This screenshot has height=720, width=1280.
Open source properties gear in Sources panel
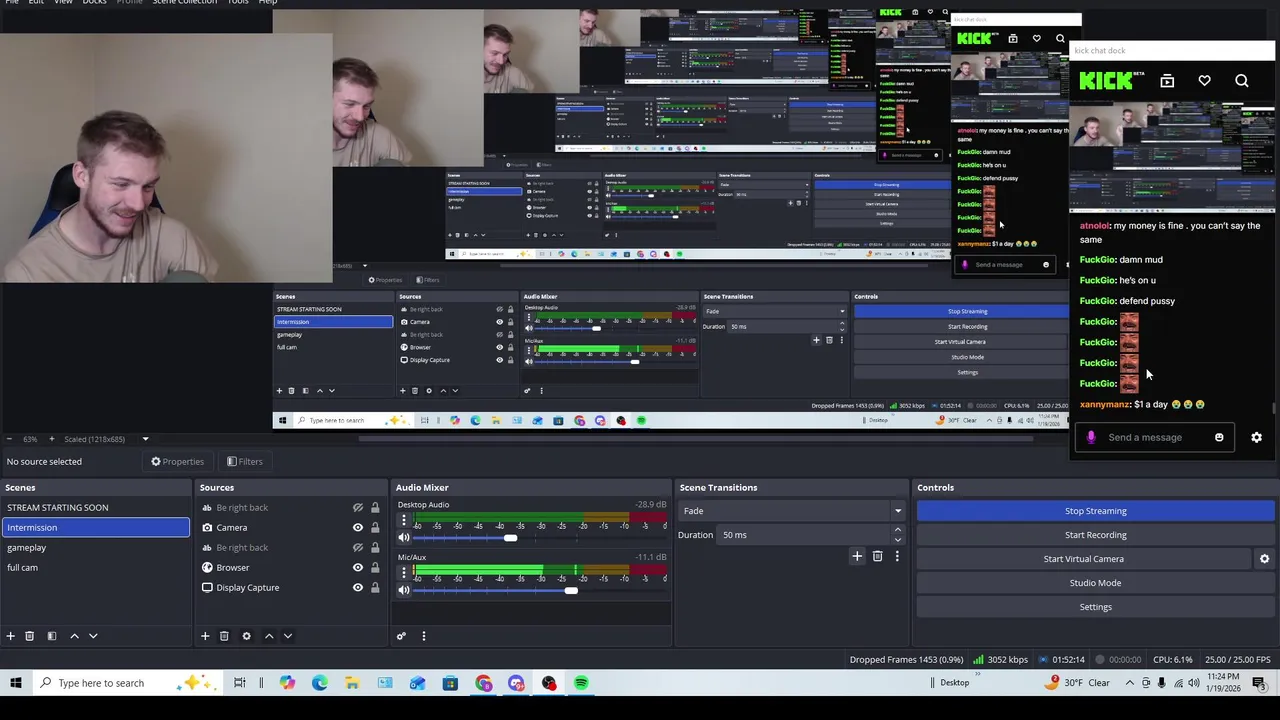tap(246, 636)
